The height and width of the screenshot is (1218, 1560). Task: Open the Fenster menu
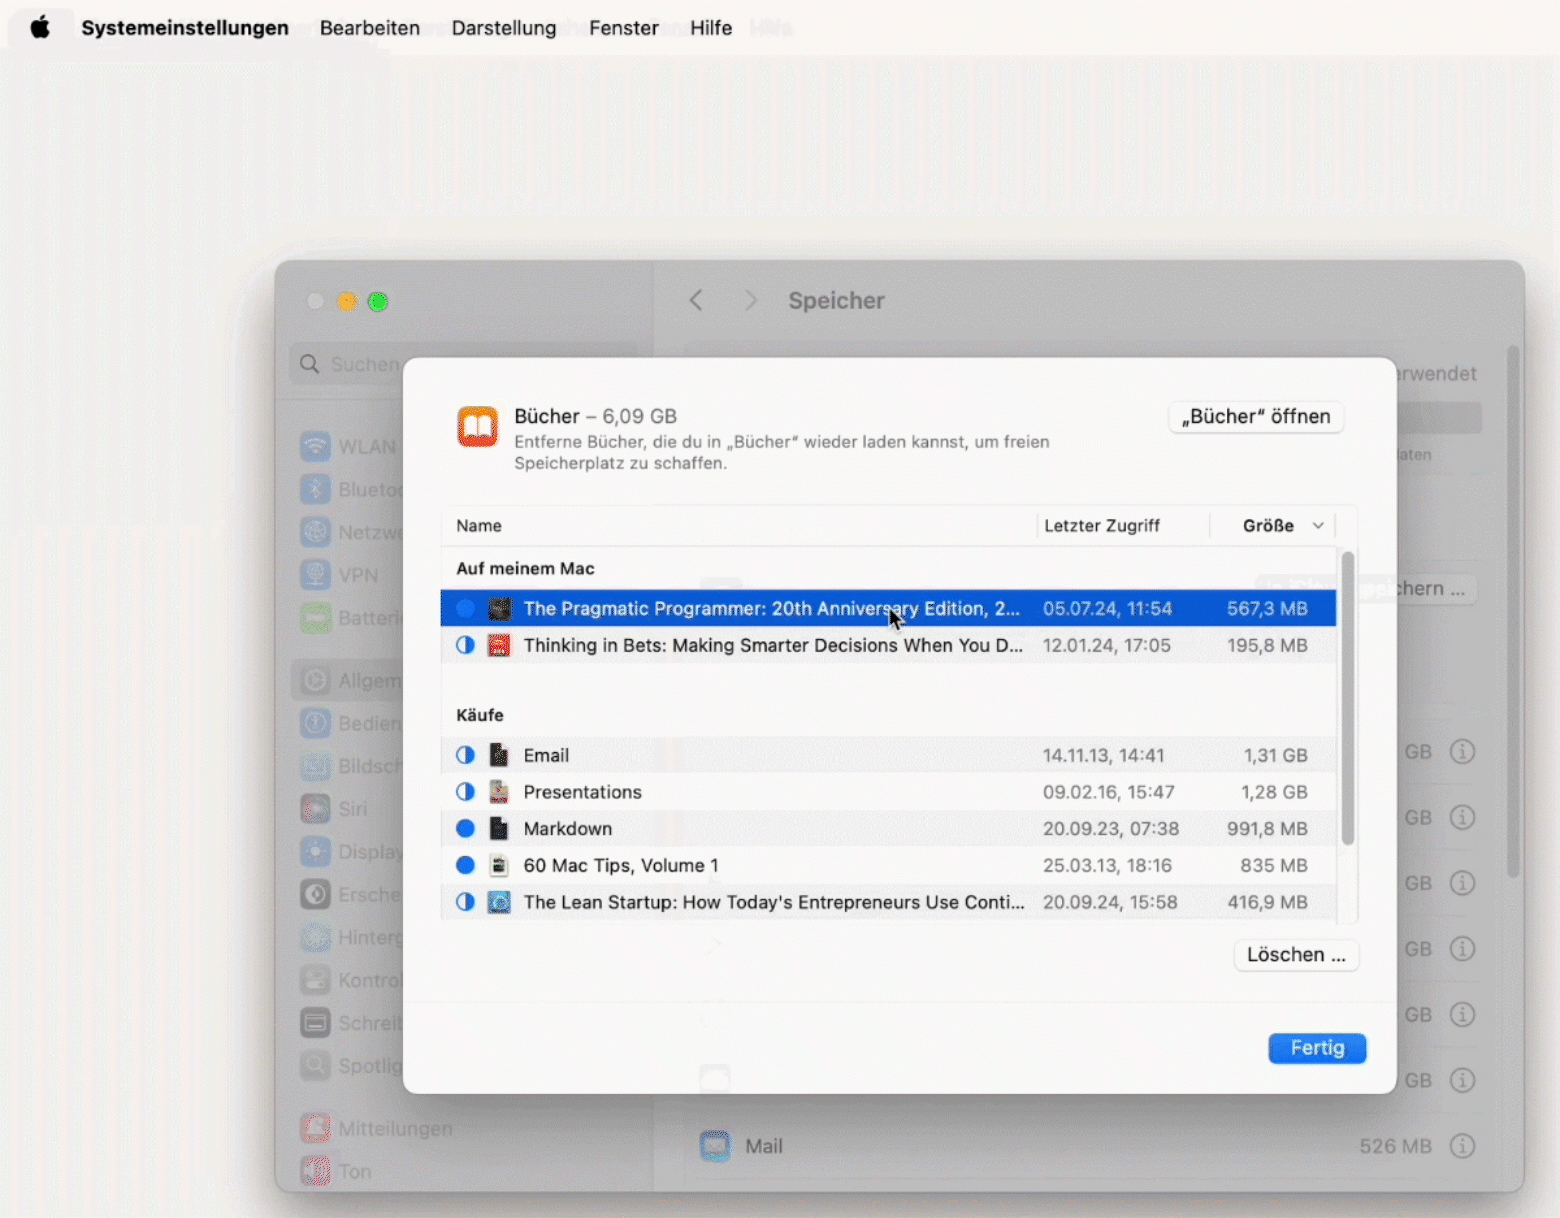623,28
